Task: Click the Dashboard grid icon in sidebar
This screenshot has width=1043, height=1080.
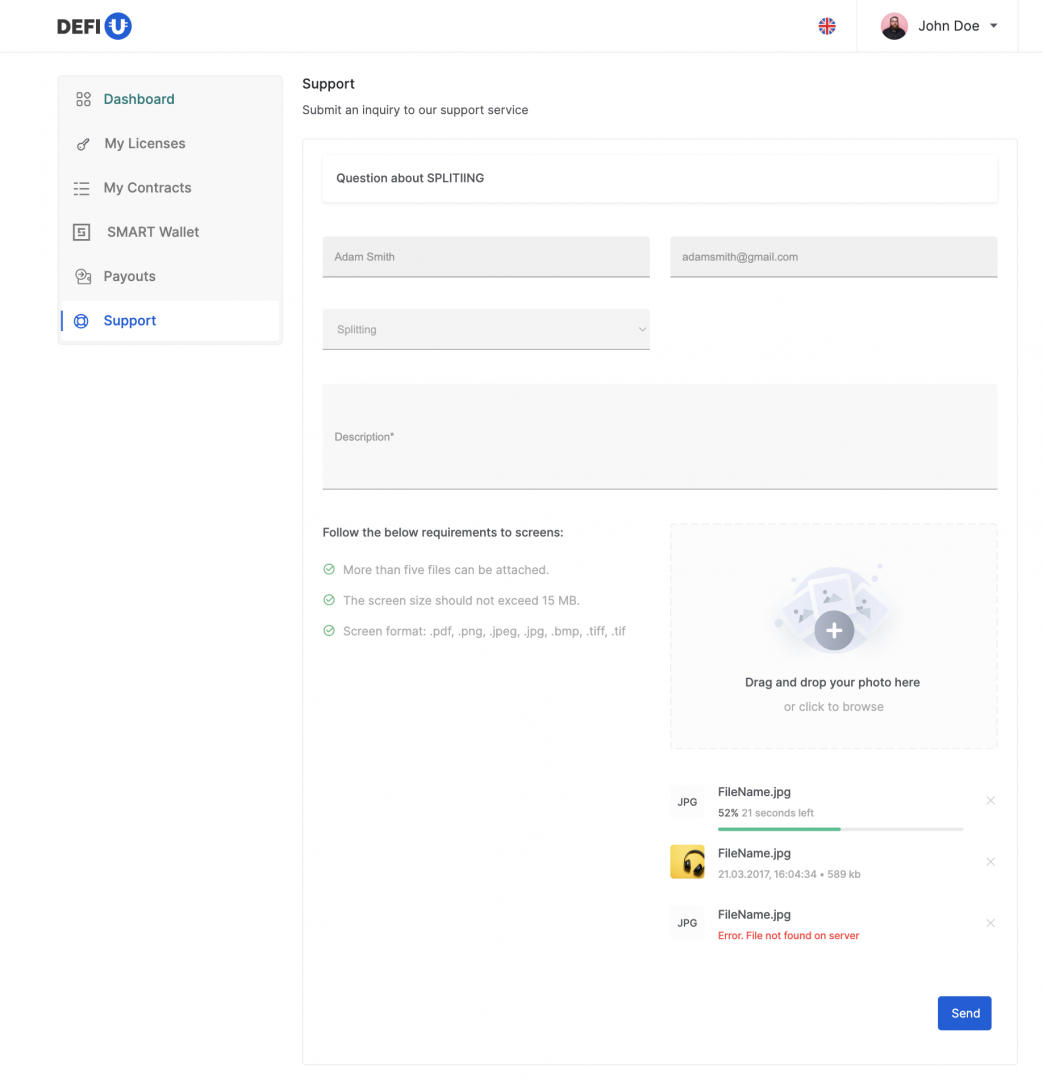Action: (83, 99)
